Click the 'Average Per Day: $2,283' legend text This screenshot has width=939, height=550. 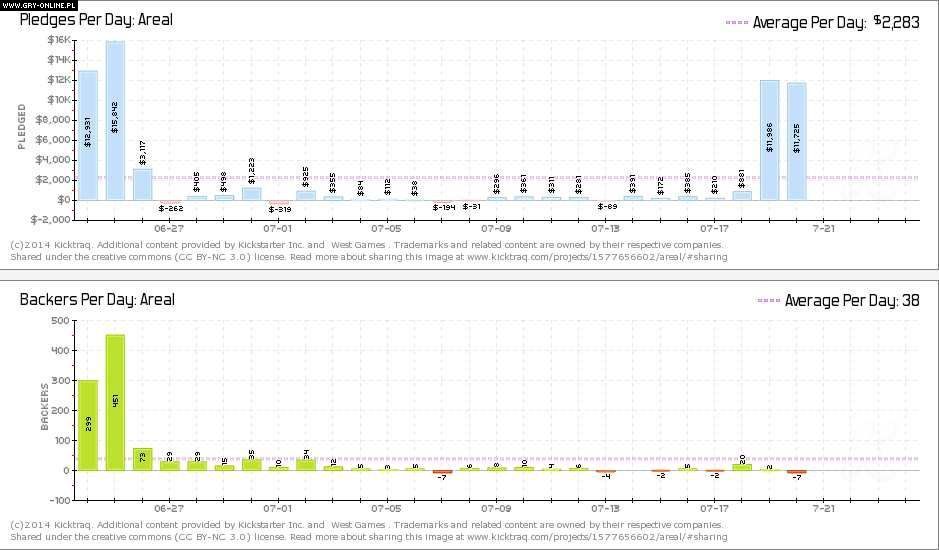pos(836,22)
